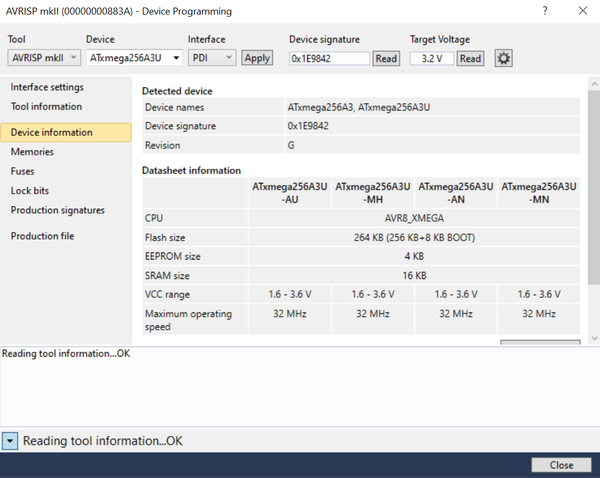Click the scrollbar down arrow
This screenshot has width=600, height=478.
click(594, 338)
